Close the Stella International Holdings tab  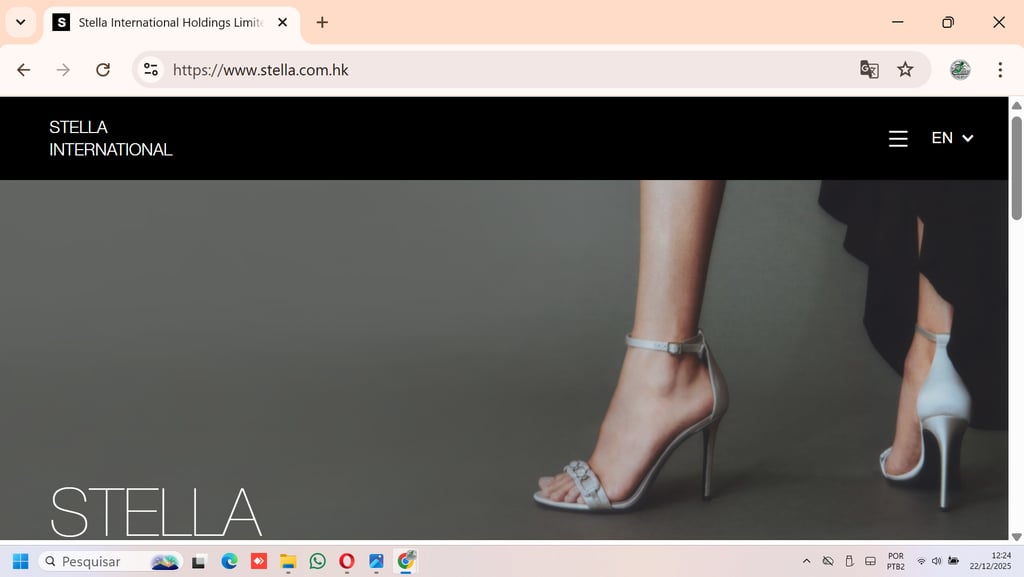click(282, 22)
